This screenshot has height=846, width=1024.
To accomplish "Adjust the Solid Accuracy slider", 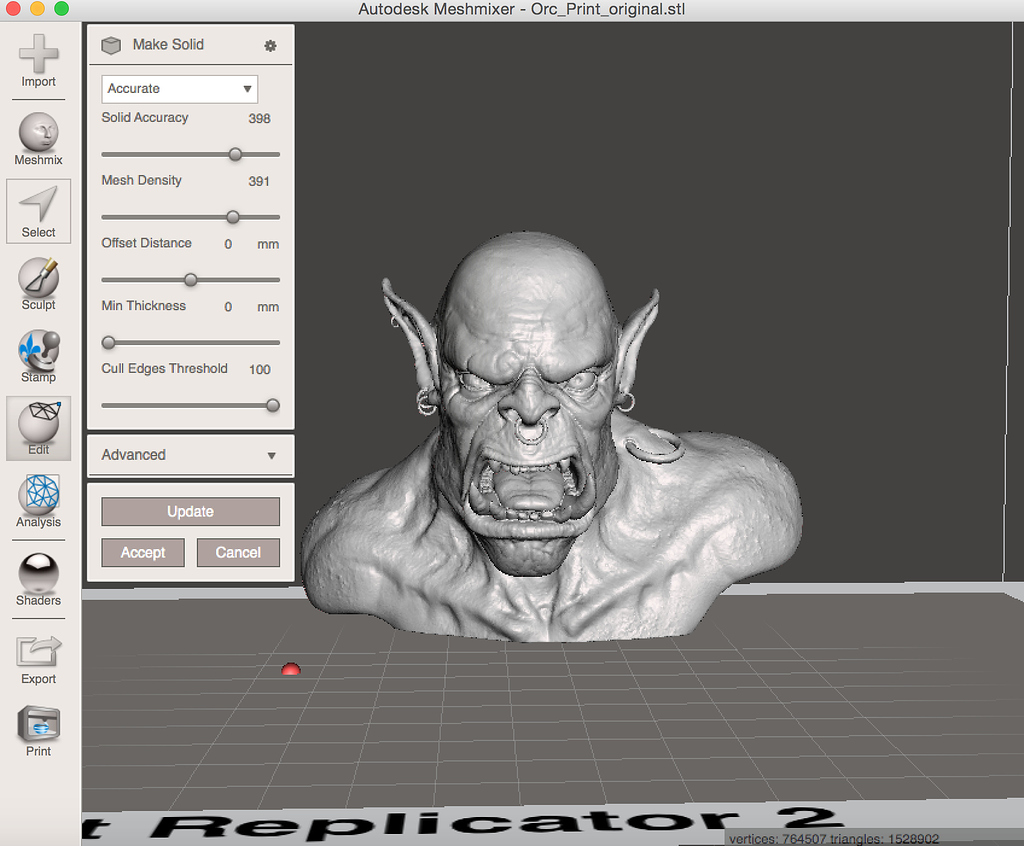I will pos(235,154).
